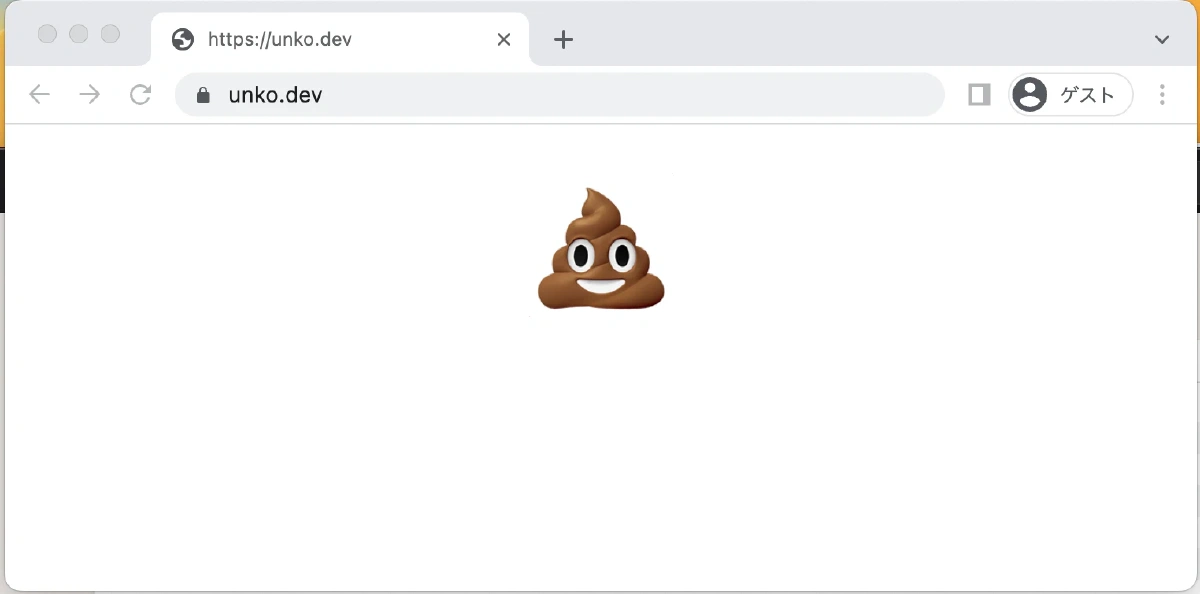Click the back navigation arrow
The height and width of the screenshot is (594, 1200).
click(x=39, y=94)
